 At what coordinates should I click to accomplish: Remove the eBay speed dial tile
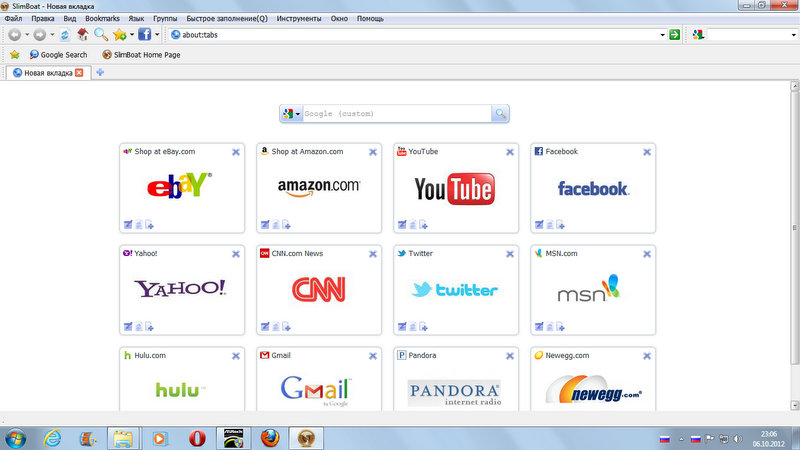(x=236, y=152)
